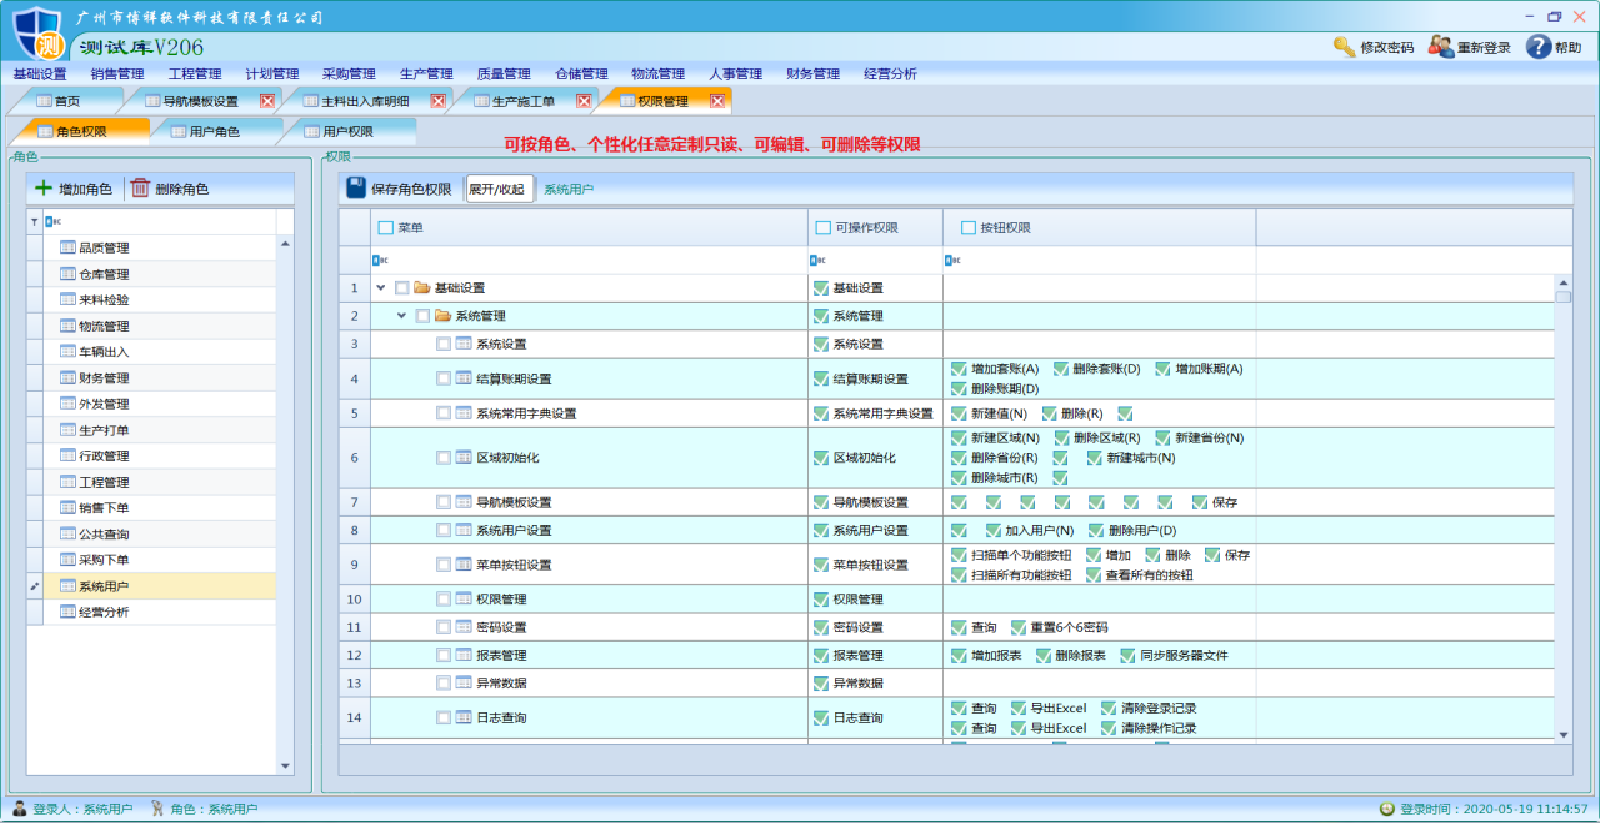The image size is (1600, 823).
Task: Click the trash can 删除角色 icon
Action: click(140, 188)
